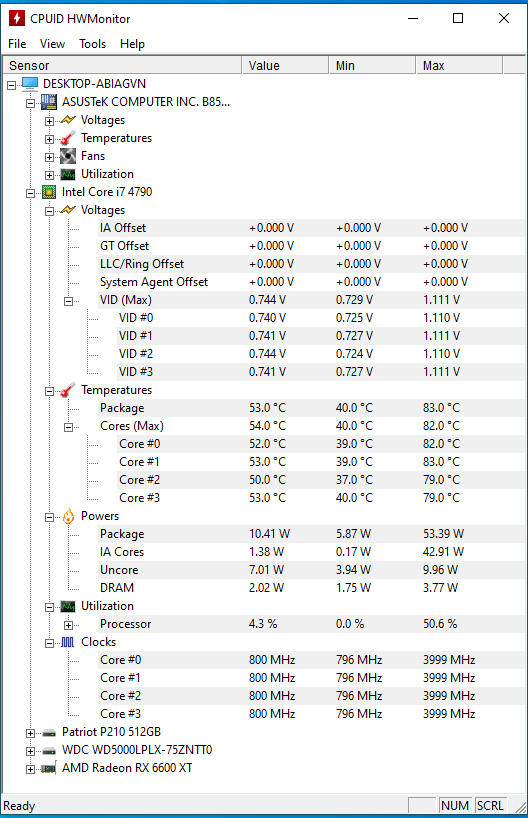528x818 pixels.
Task: Collapse the Clocks node
Action: (49, 643)
